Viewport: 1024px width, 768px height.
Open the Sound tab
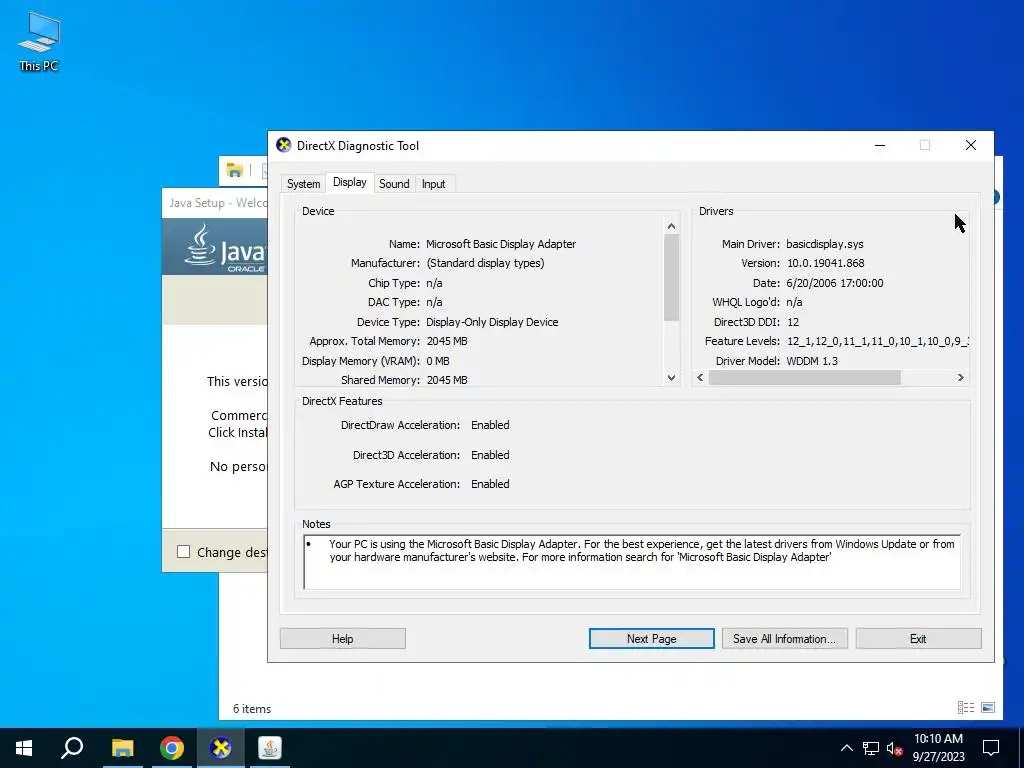[394, 184]
